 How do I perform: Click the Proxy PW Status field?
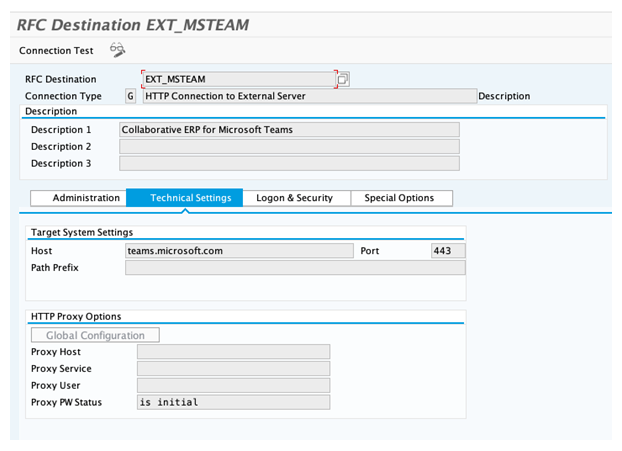click(233, 402)
